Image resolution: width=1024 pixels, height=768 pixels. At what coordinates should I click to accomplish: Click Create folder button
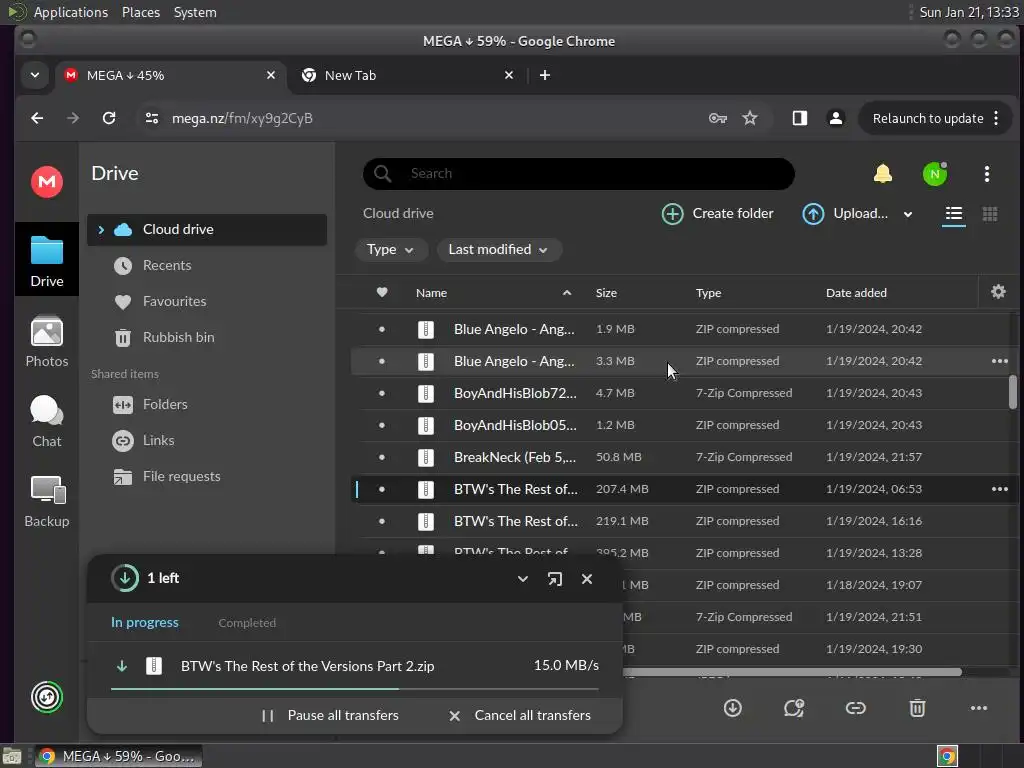click(718, 214)
